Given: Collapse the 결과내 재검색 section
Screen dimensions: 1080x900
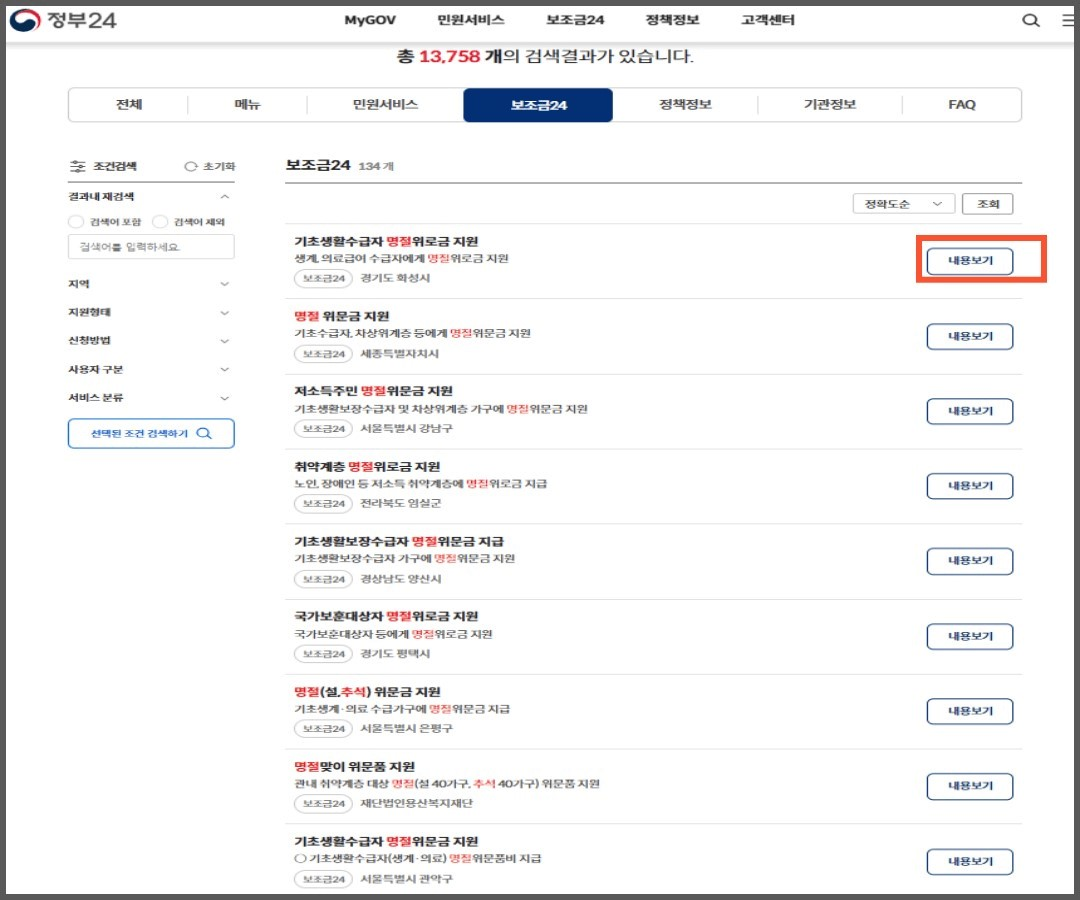Looking at the screenshot, I should 225,197.
